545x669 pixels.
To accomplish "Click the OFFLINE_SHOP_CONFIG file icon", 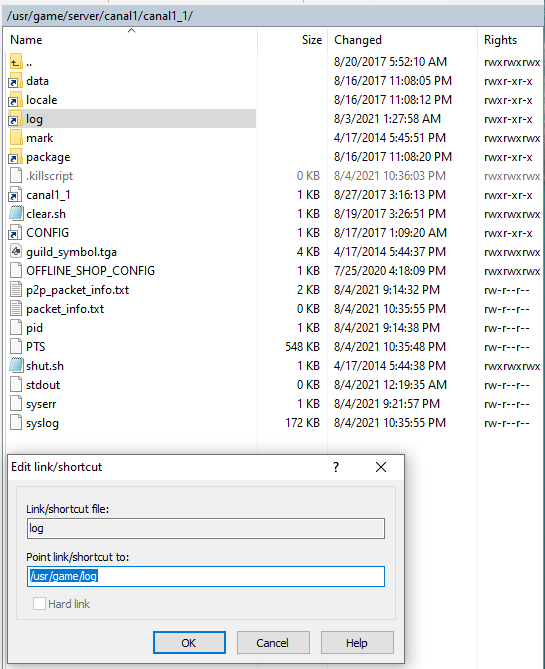I will pyautogui.click(x=16, y=271).
